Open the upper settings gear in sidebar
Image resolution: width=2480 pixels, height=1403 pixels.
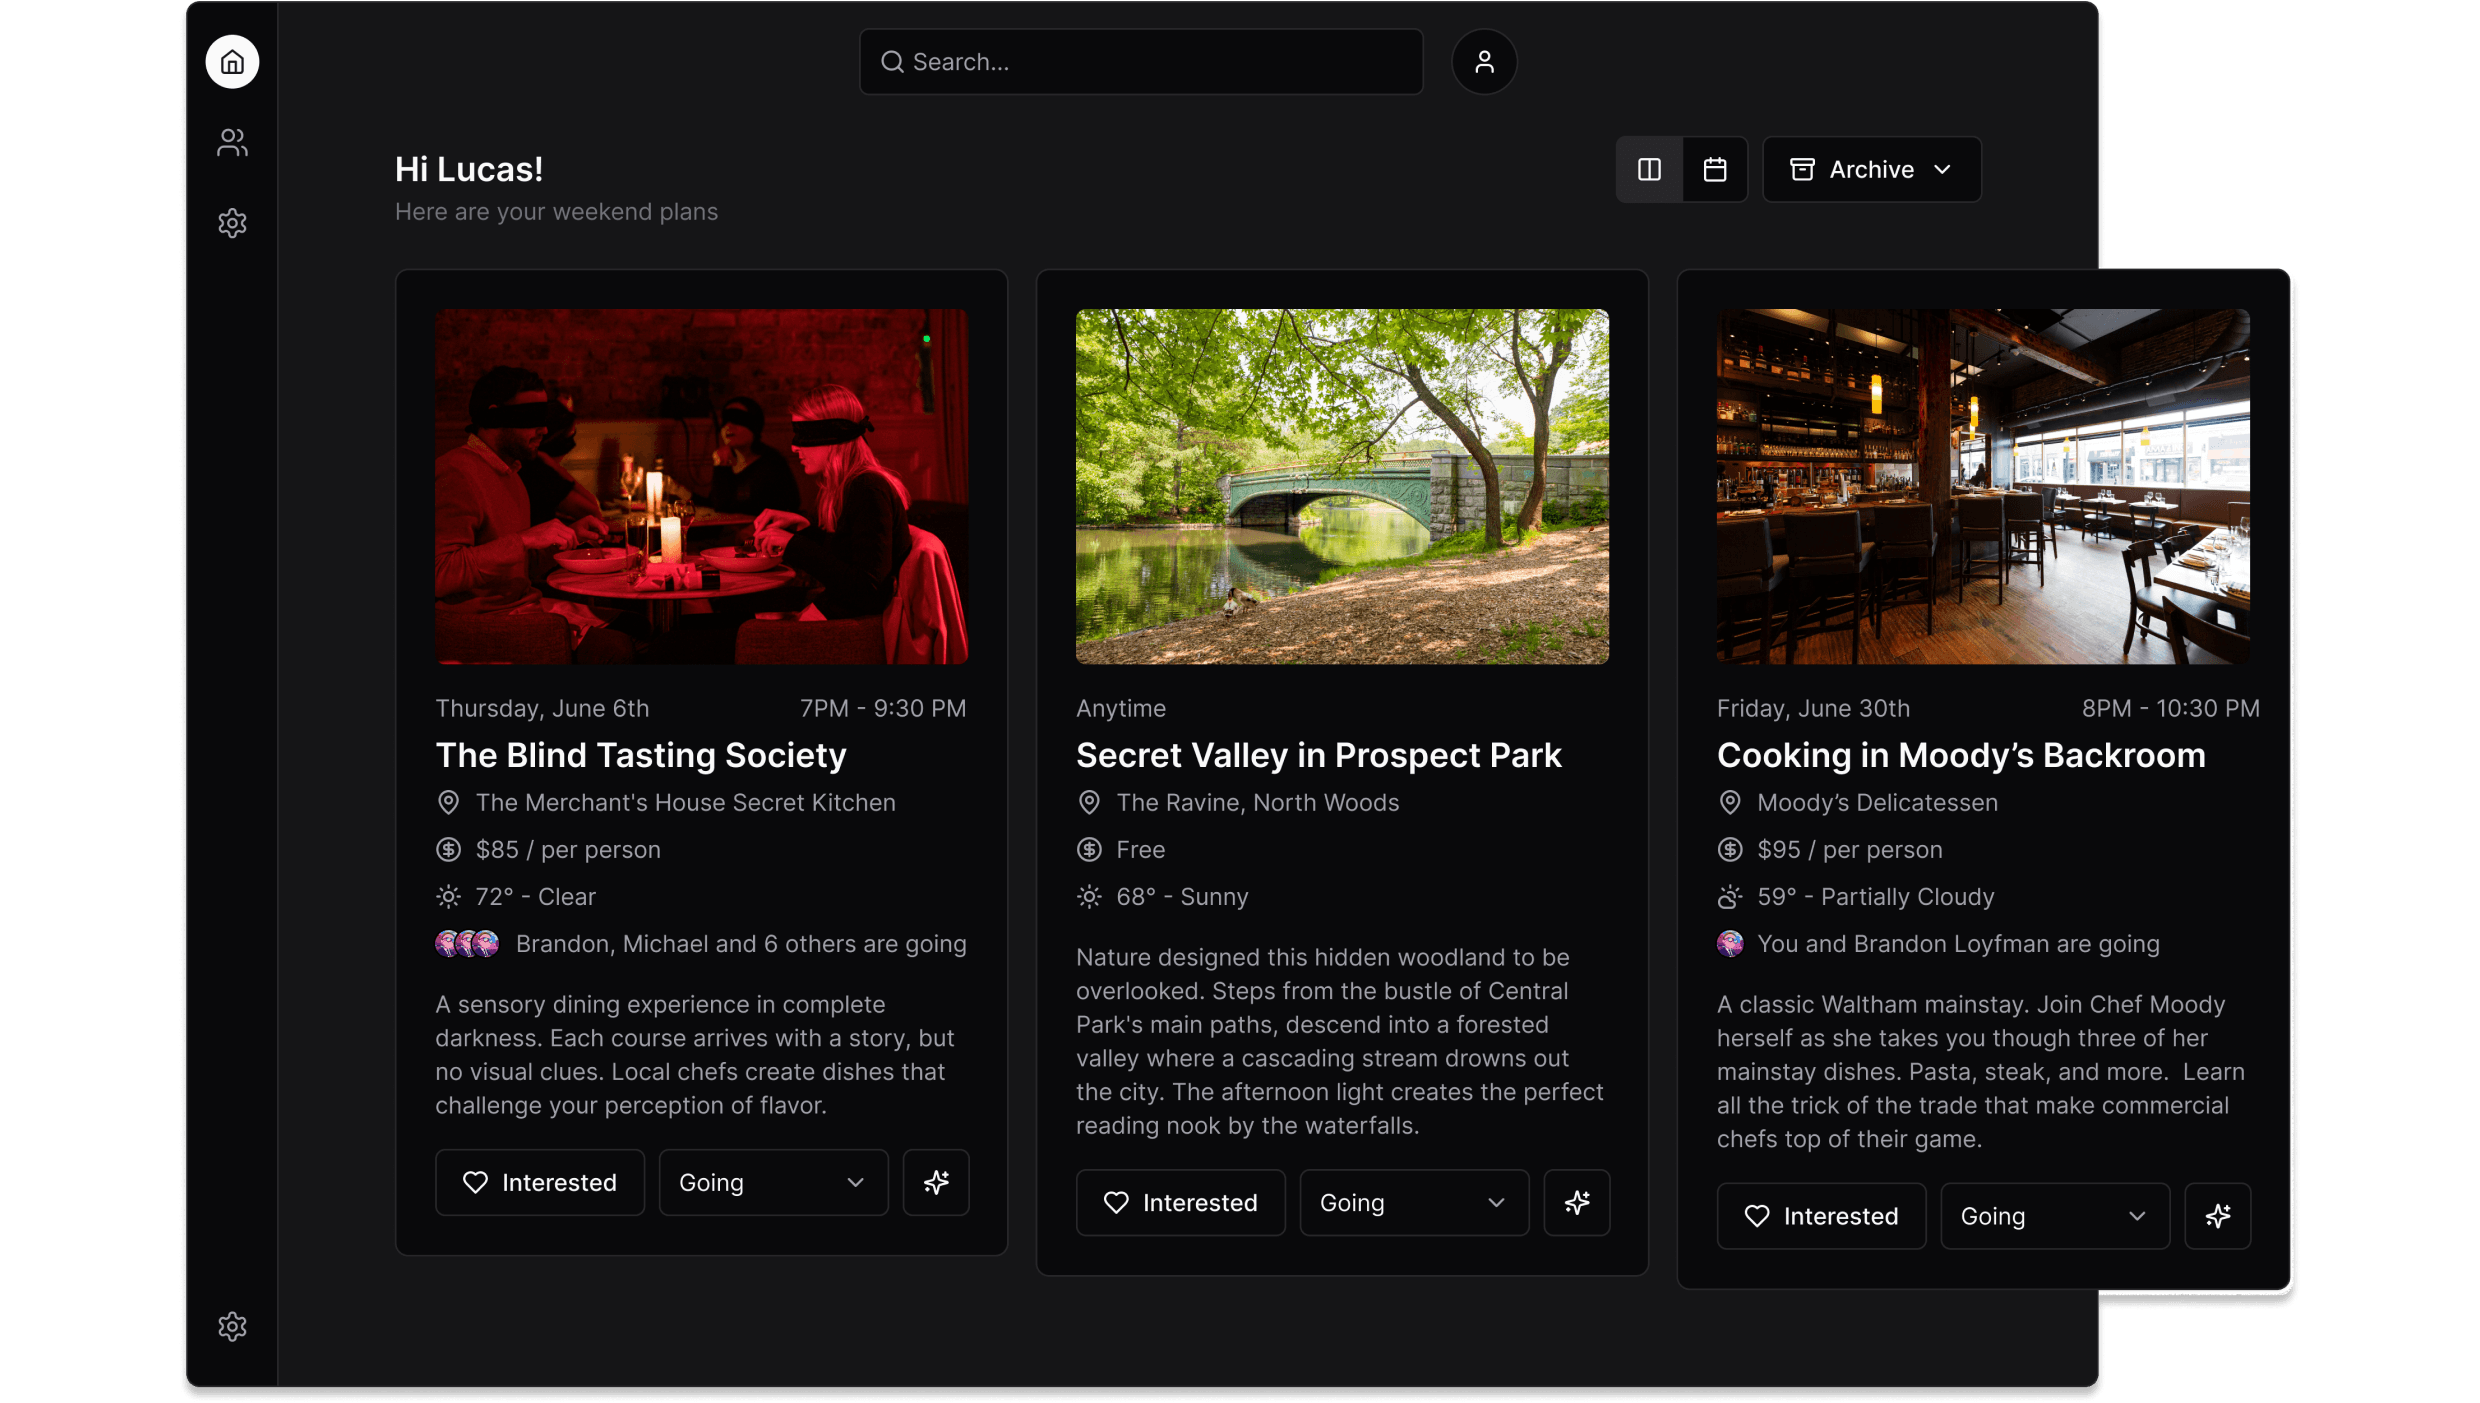click(x=232, y=222)
